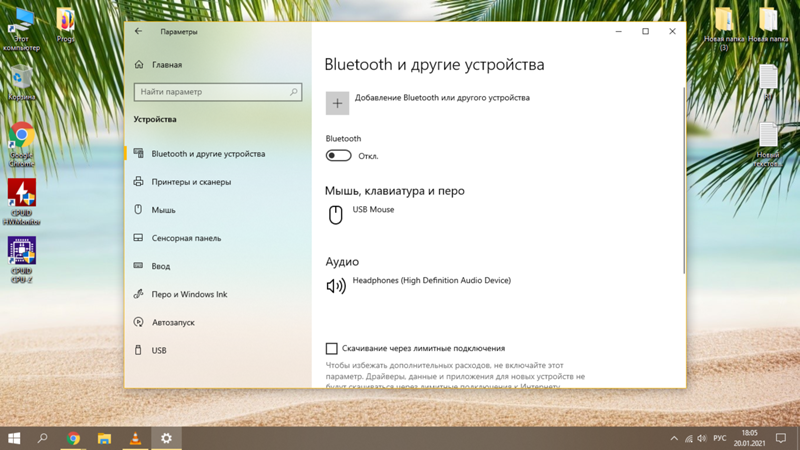Open the volume icon in system tray
This screenshot has width=800, height=450.
click(x=702, y=438)
